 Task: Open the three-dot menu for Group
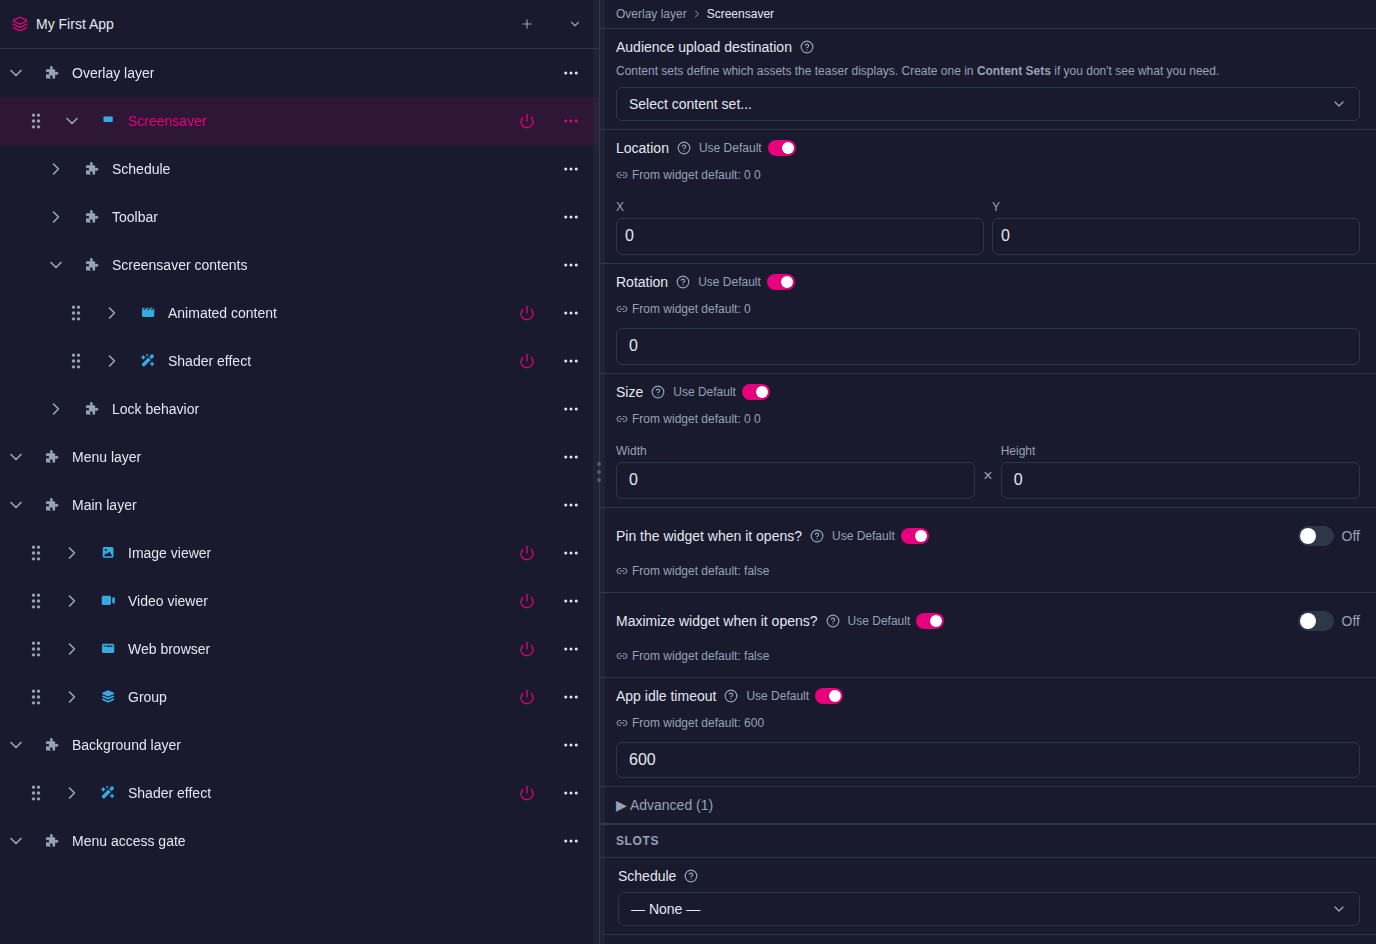(571, 697)
